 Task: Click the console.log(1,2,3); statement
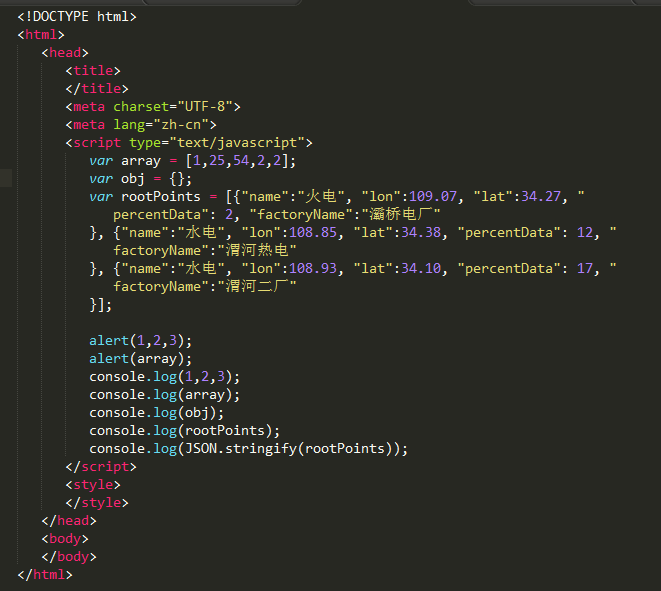165,377
